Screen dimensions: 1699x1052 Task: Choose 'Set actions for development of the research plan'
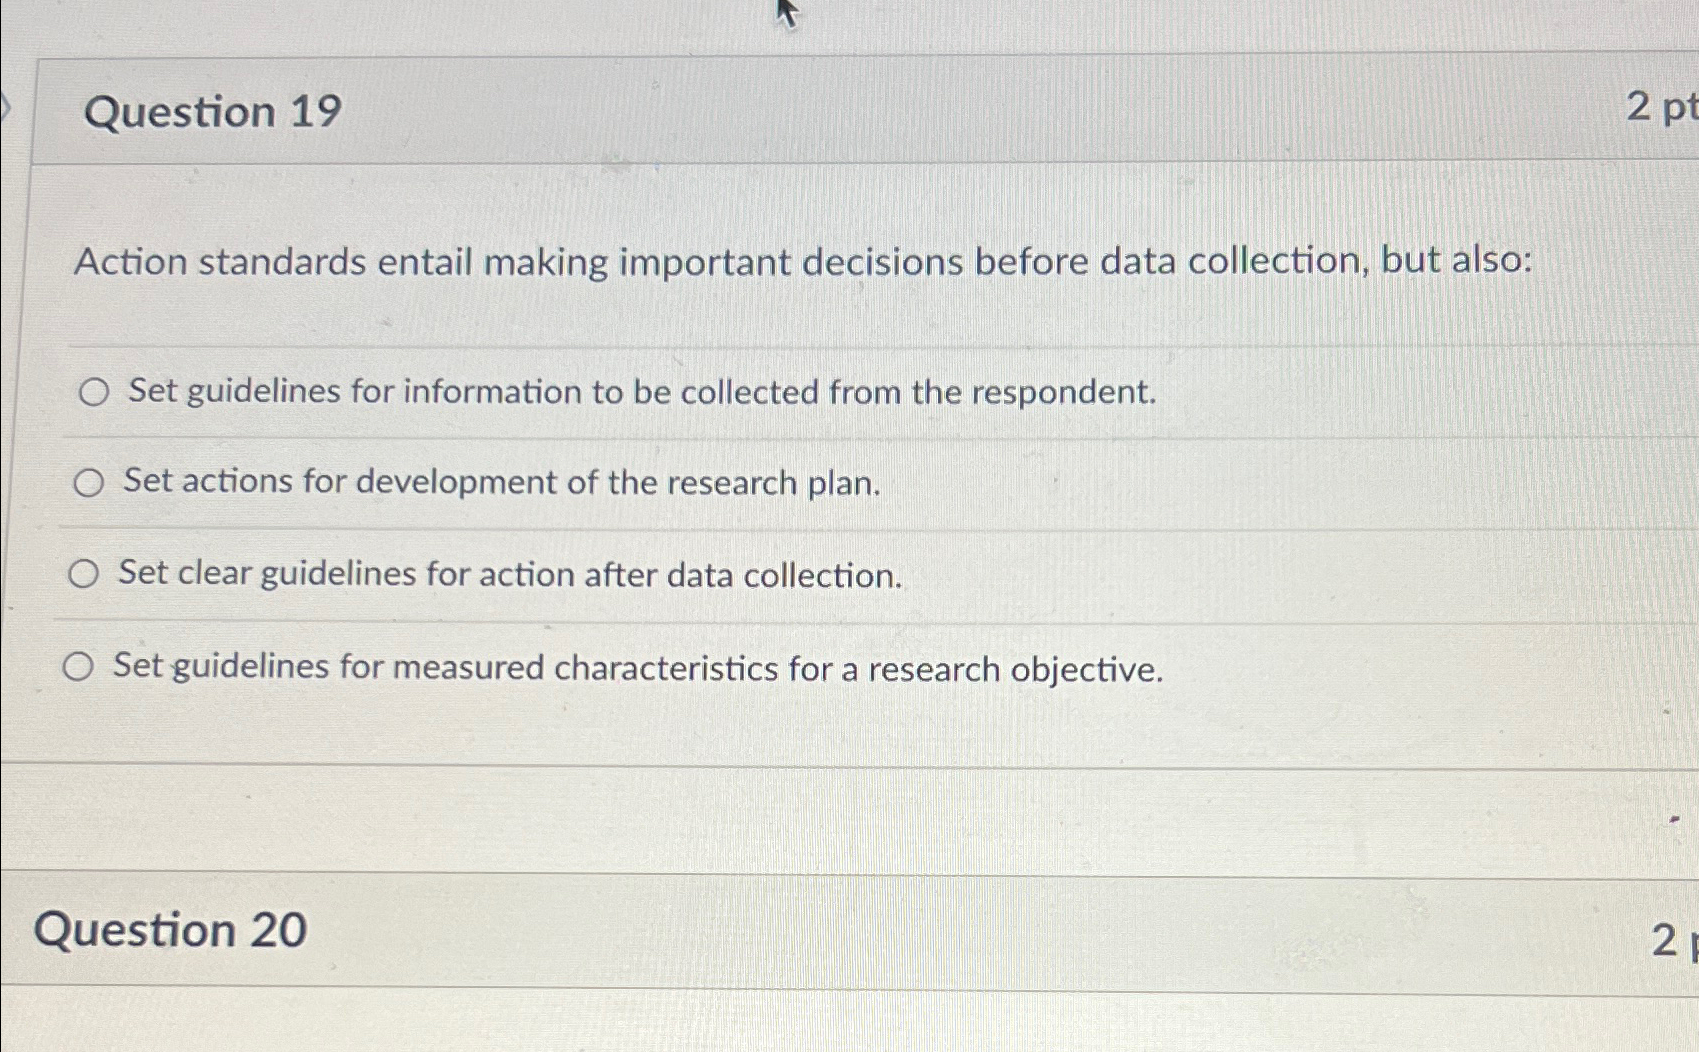pyautogui.click(x=89, y=483)
